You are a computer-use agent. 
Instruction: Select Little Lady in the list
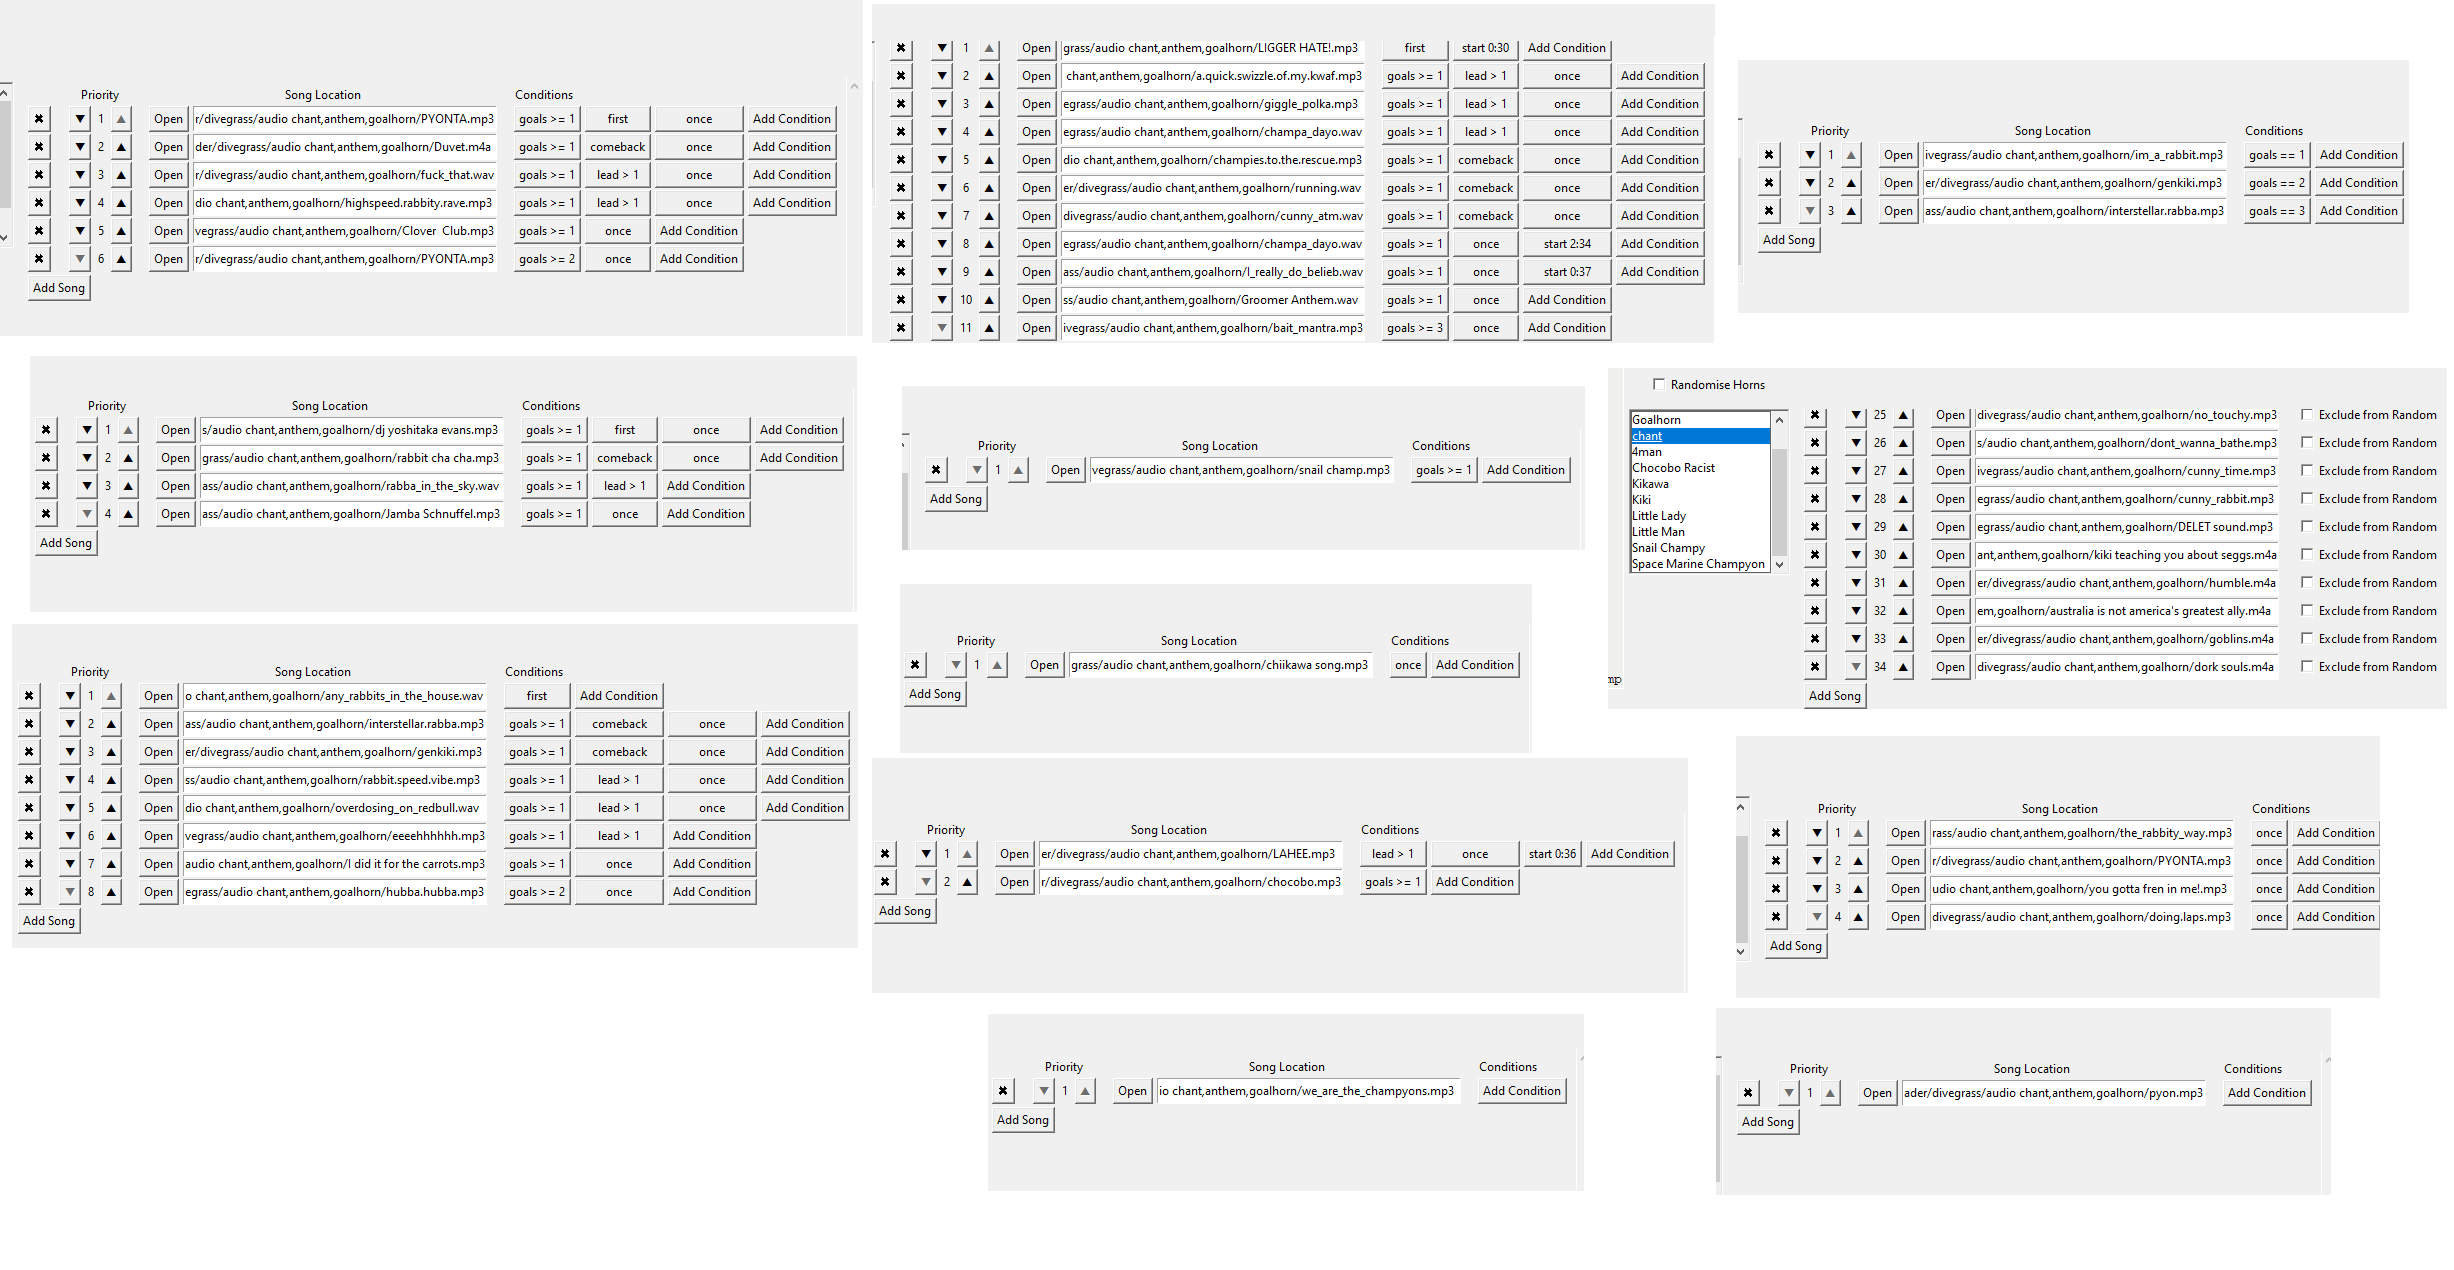point(1700,516)
